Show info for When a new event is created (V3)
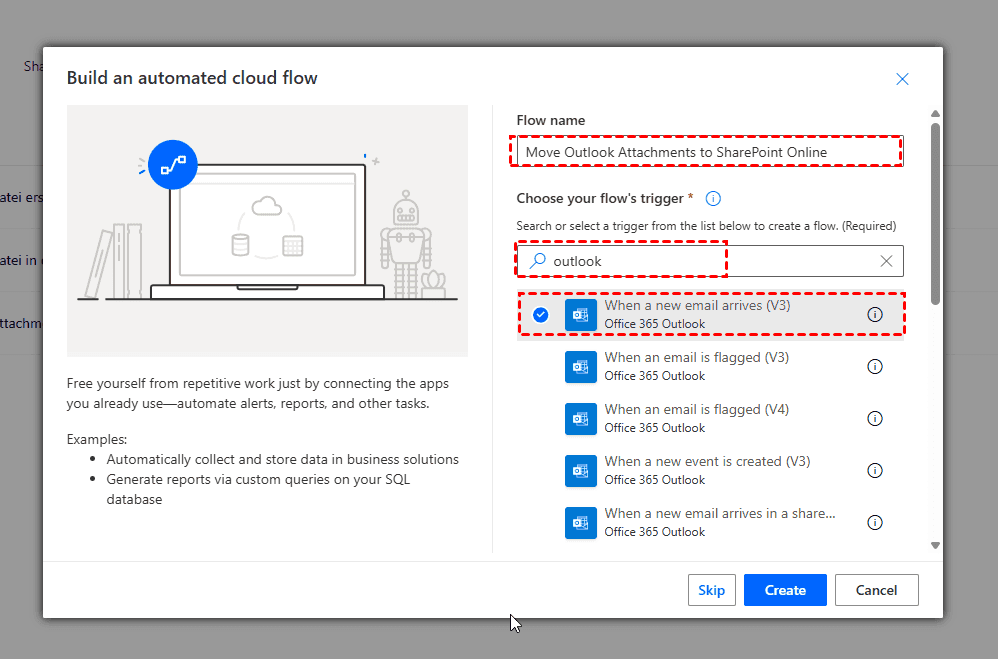The width and height of the screenshot is (998, 659). [x=875, y=471]
